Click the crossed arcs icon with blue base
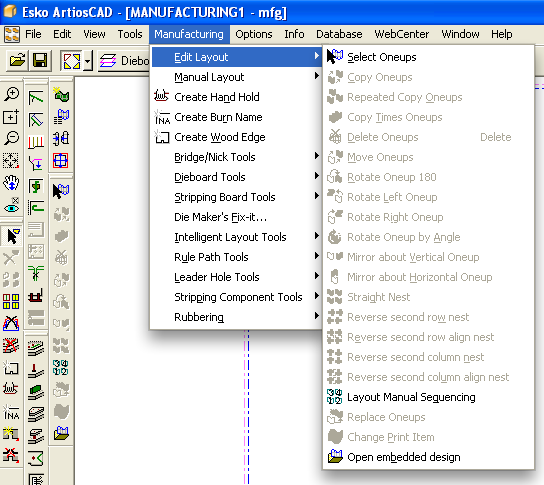The height and width of the screenshot is (485, 544). pos(11,323)
